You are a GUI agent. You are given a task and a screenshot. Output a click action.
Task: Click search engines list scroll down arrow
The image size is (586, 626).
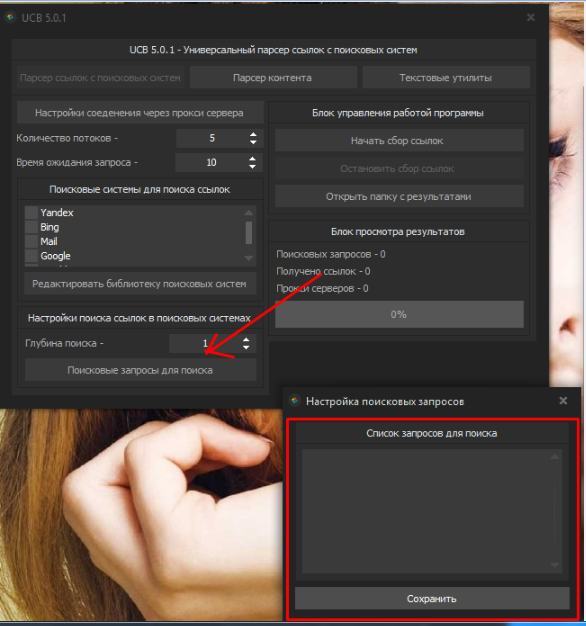pyautogui.click(x=249, y=258)
